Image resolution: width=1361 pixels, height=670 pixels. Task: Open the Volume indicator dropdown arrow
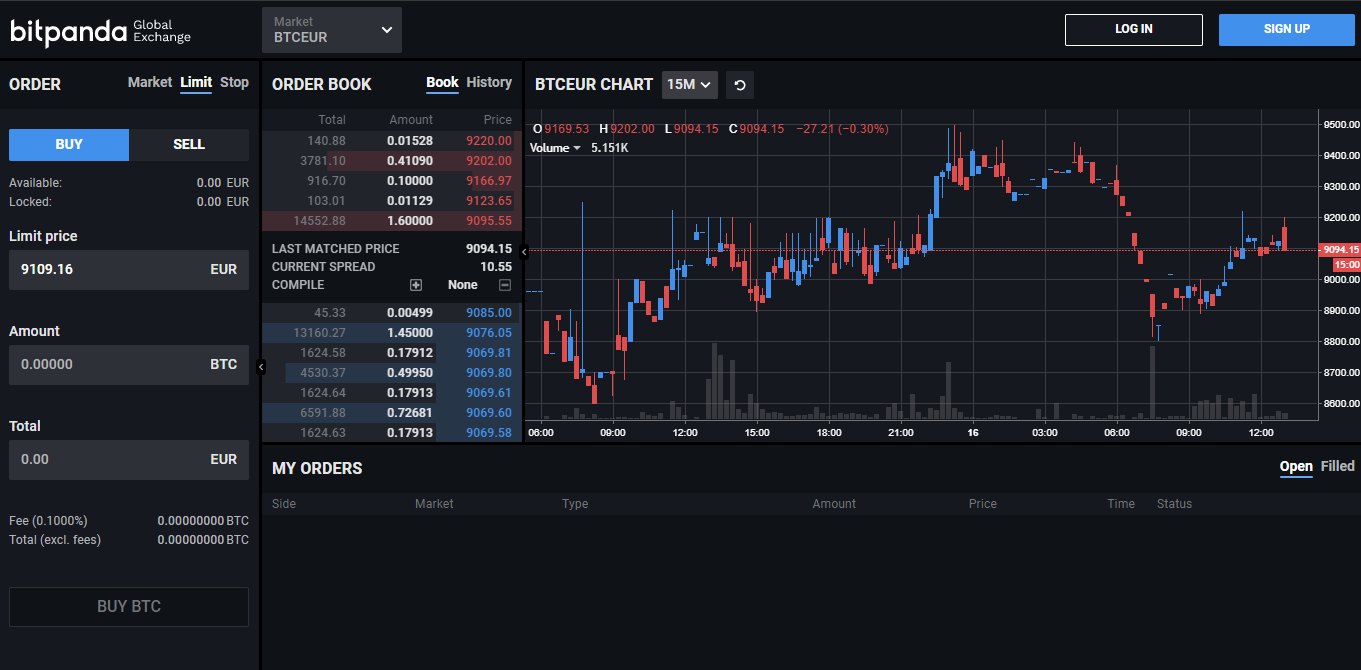[577, 148]
